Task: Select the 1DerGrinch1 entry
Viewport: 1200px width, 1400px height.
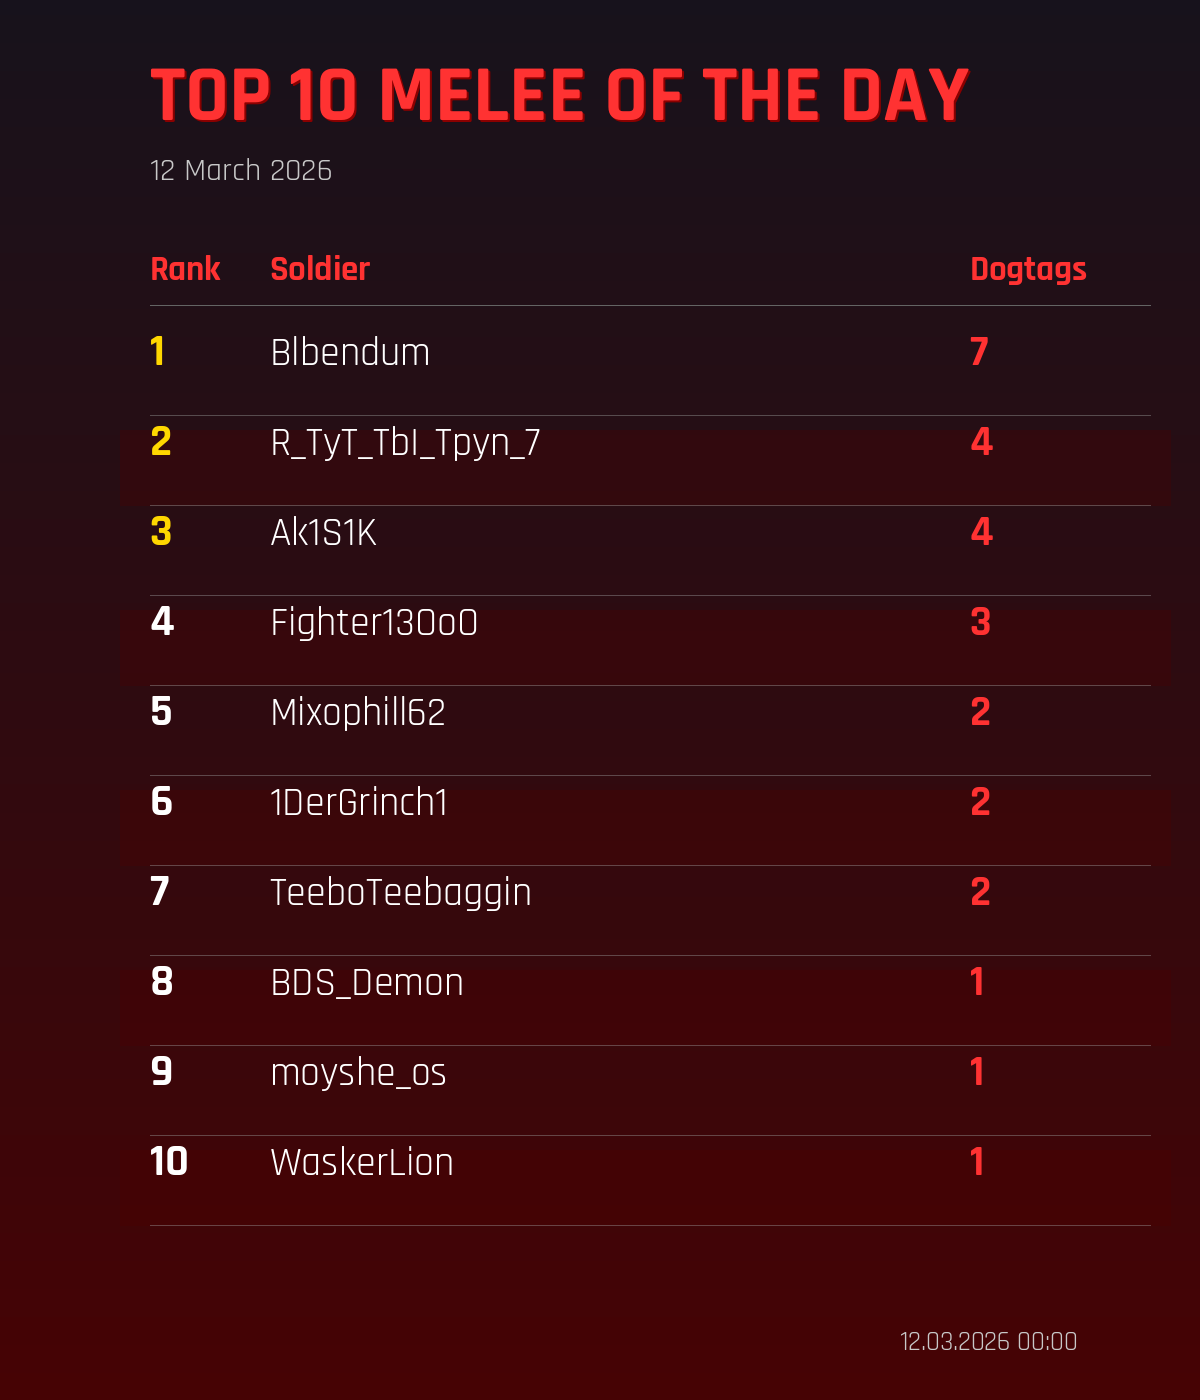Action: 359,803
